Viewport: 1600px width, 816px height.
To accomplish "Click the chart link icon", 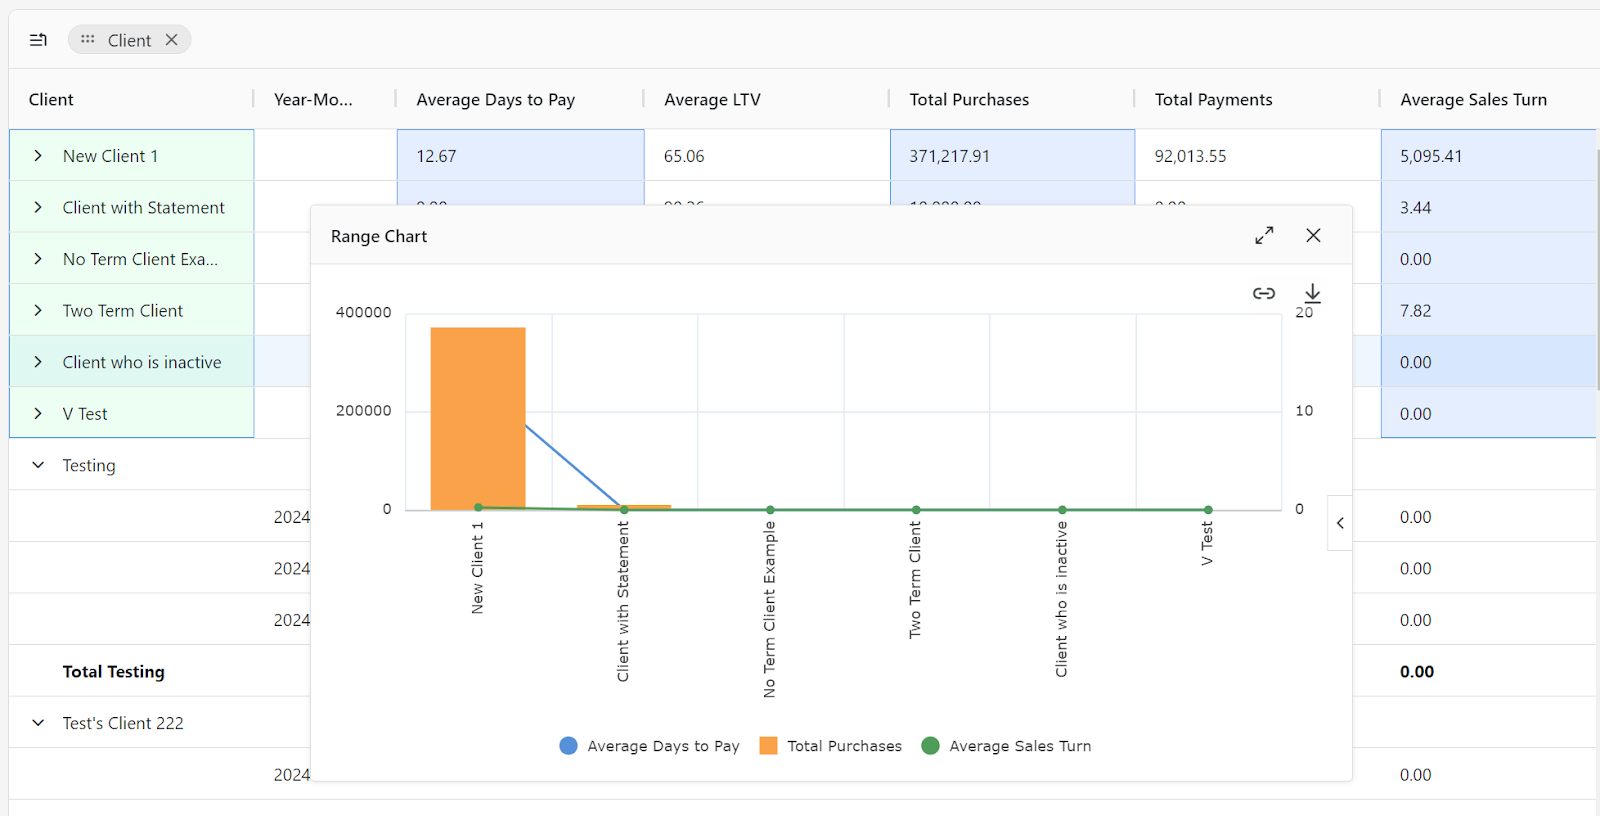I will pyautogui.click(x=1264, y=293).
